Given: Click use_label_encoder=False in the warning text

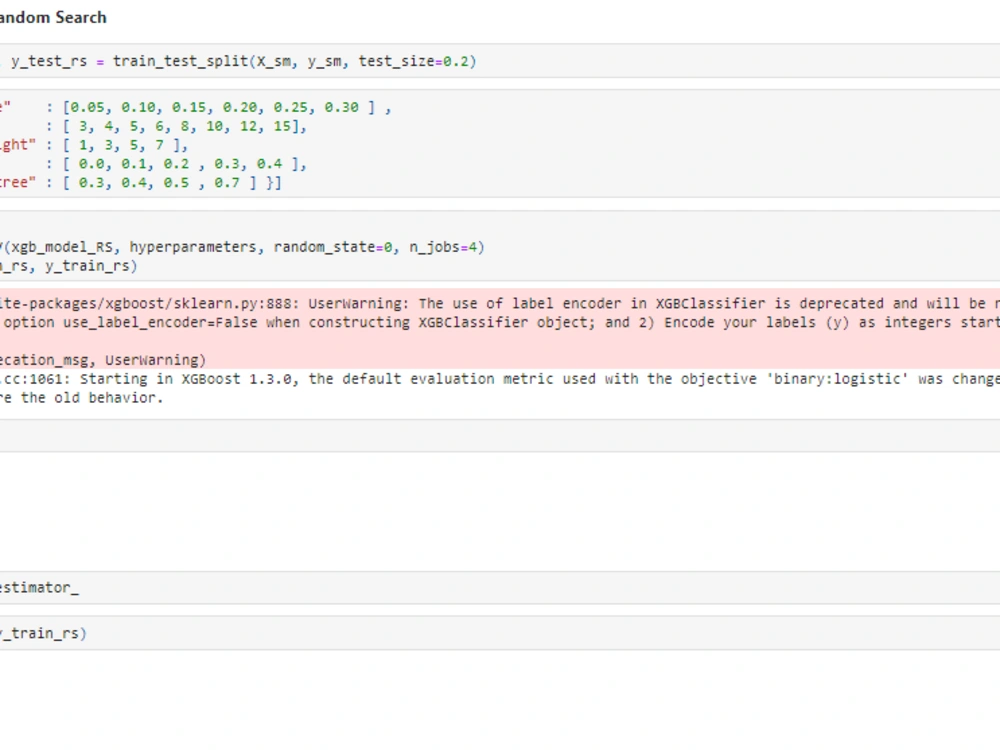Looking at the screenshot, I should pos(160,322).
